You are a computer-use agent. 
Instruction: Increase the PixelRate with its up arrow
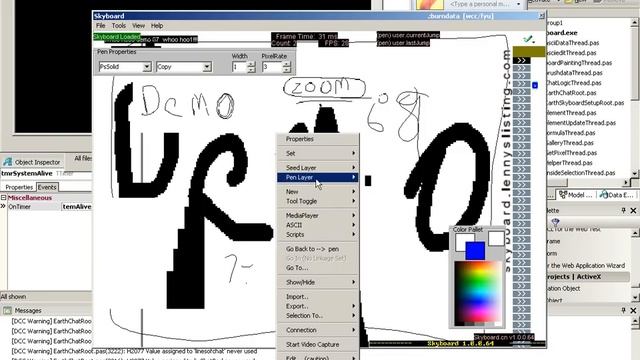pos(287,64)
